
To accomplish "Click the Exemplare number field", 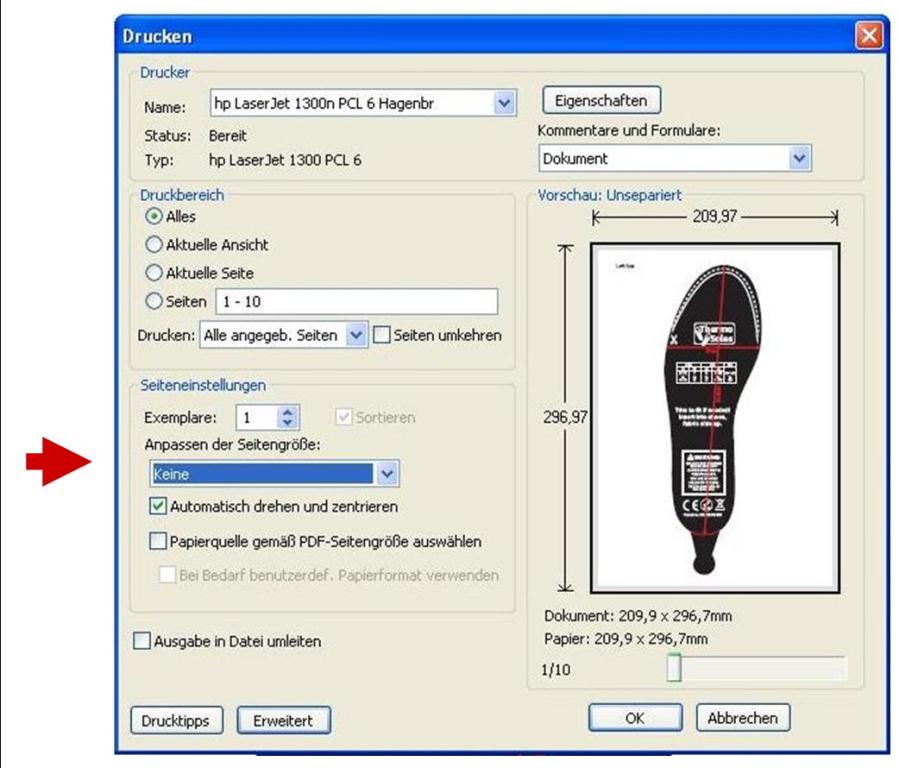I will tap(257, 417).
